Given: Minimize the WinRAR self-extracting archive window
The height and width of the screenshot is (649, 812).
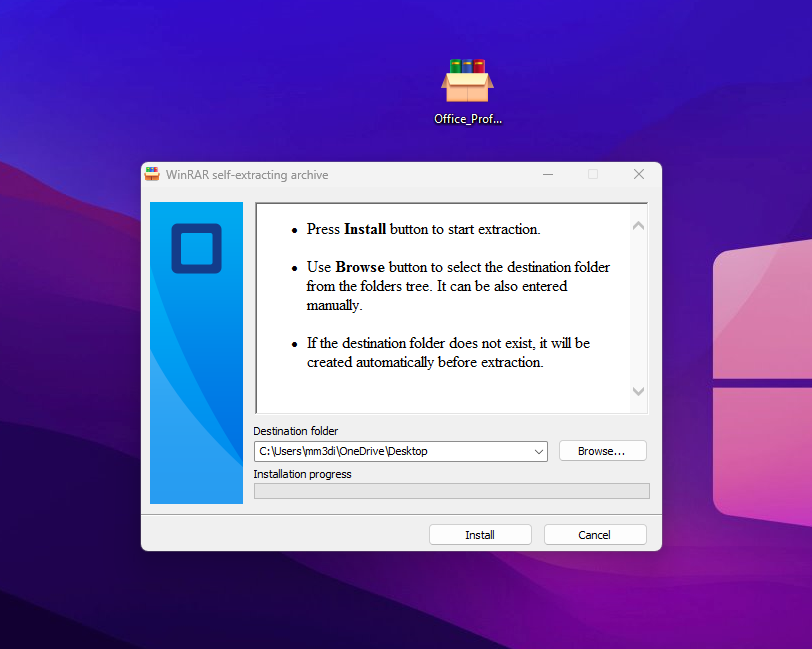Looking at the screenshot, I should 548,175.
